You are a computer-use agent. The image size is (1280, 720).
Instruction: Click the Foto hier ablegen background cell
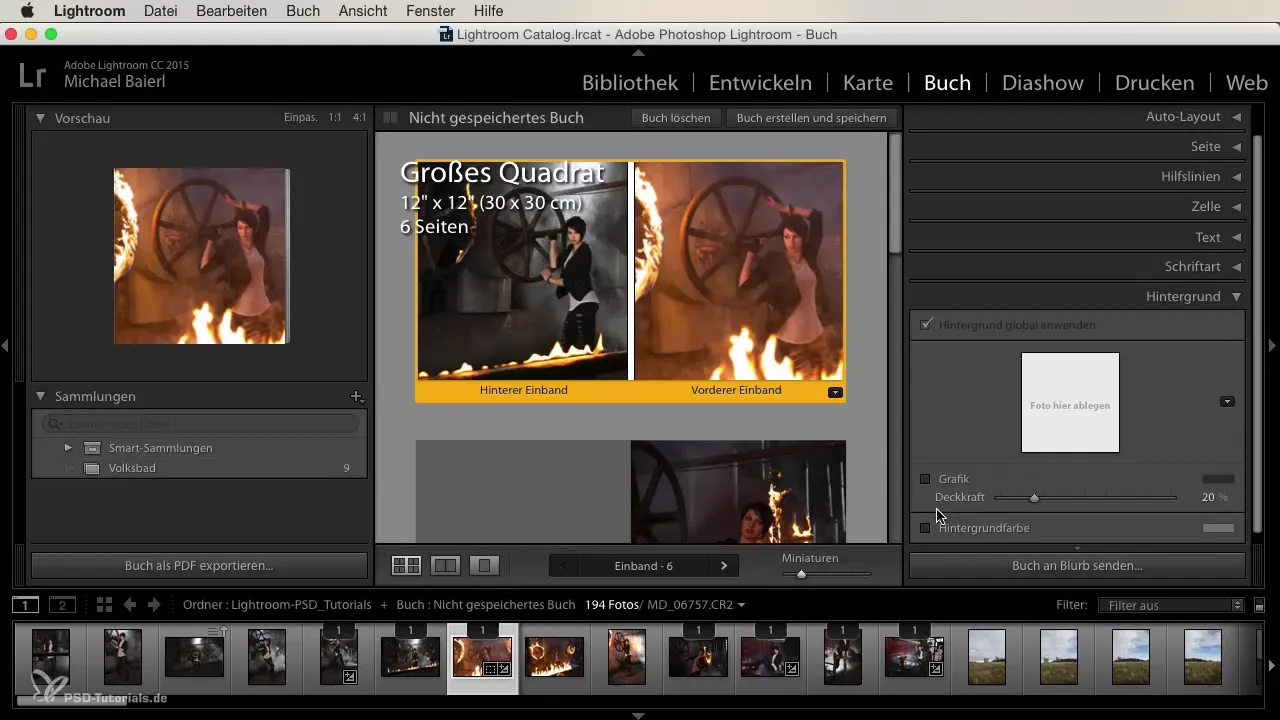click(1070, 402)
